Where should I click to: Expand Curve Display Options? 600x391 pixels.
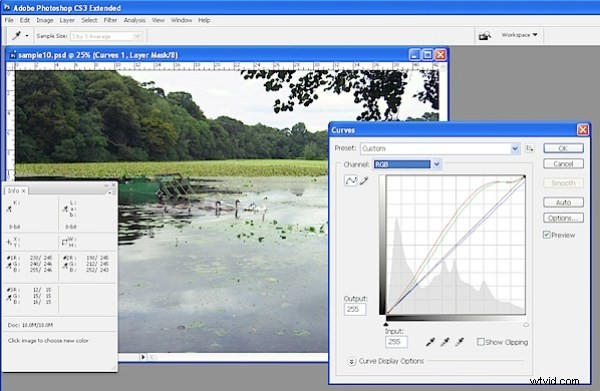(x=352, y=361)
